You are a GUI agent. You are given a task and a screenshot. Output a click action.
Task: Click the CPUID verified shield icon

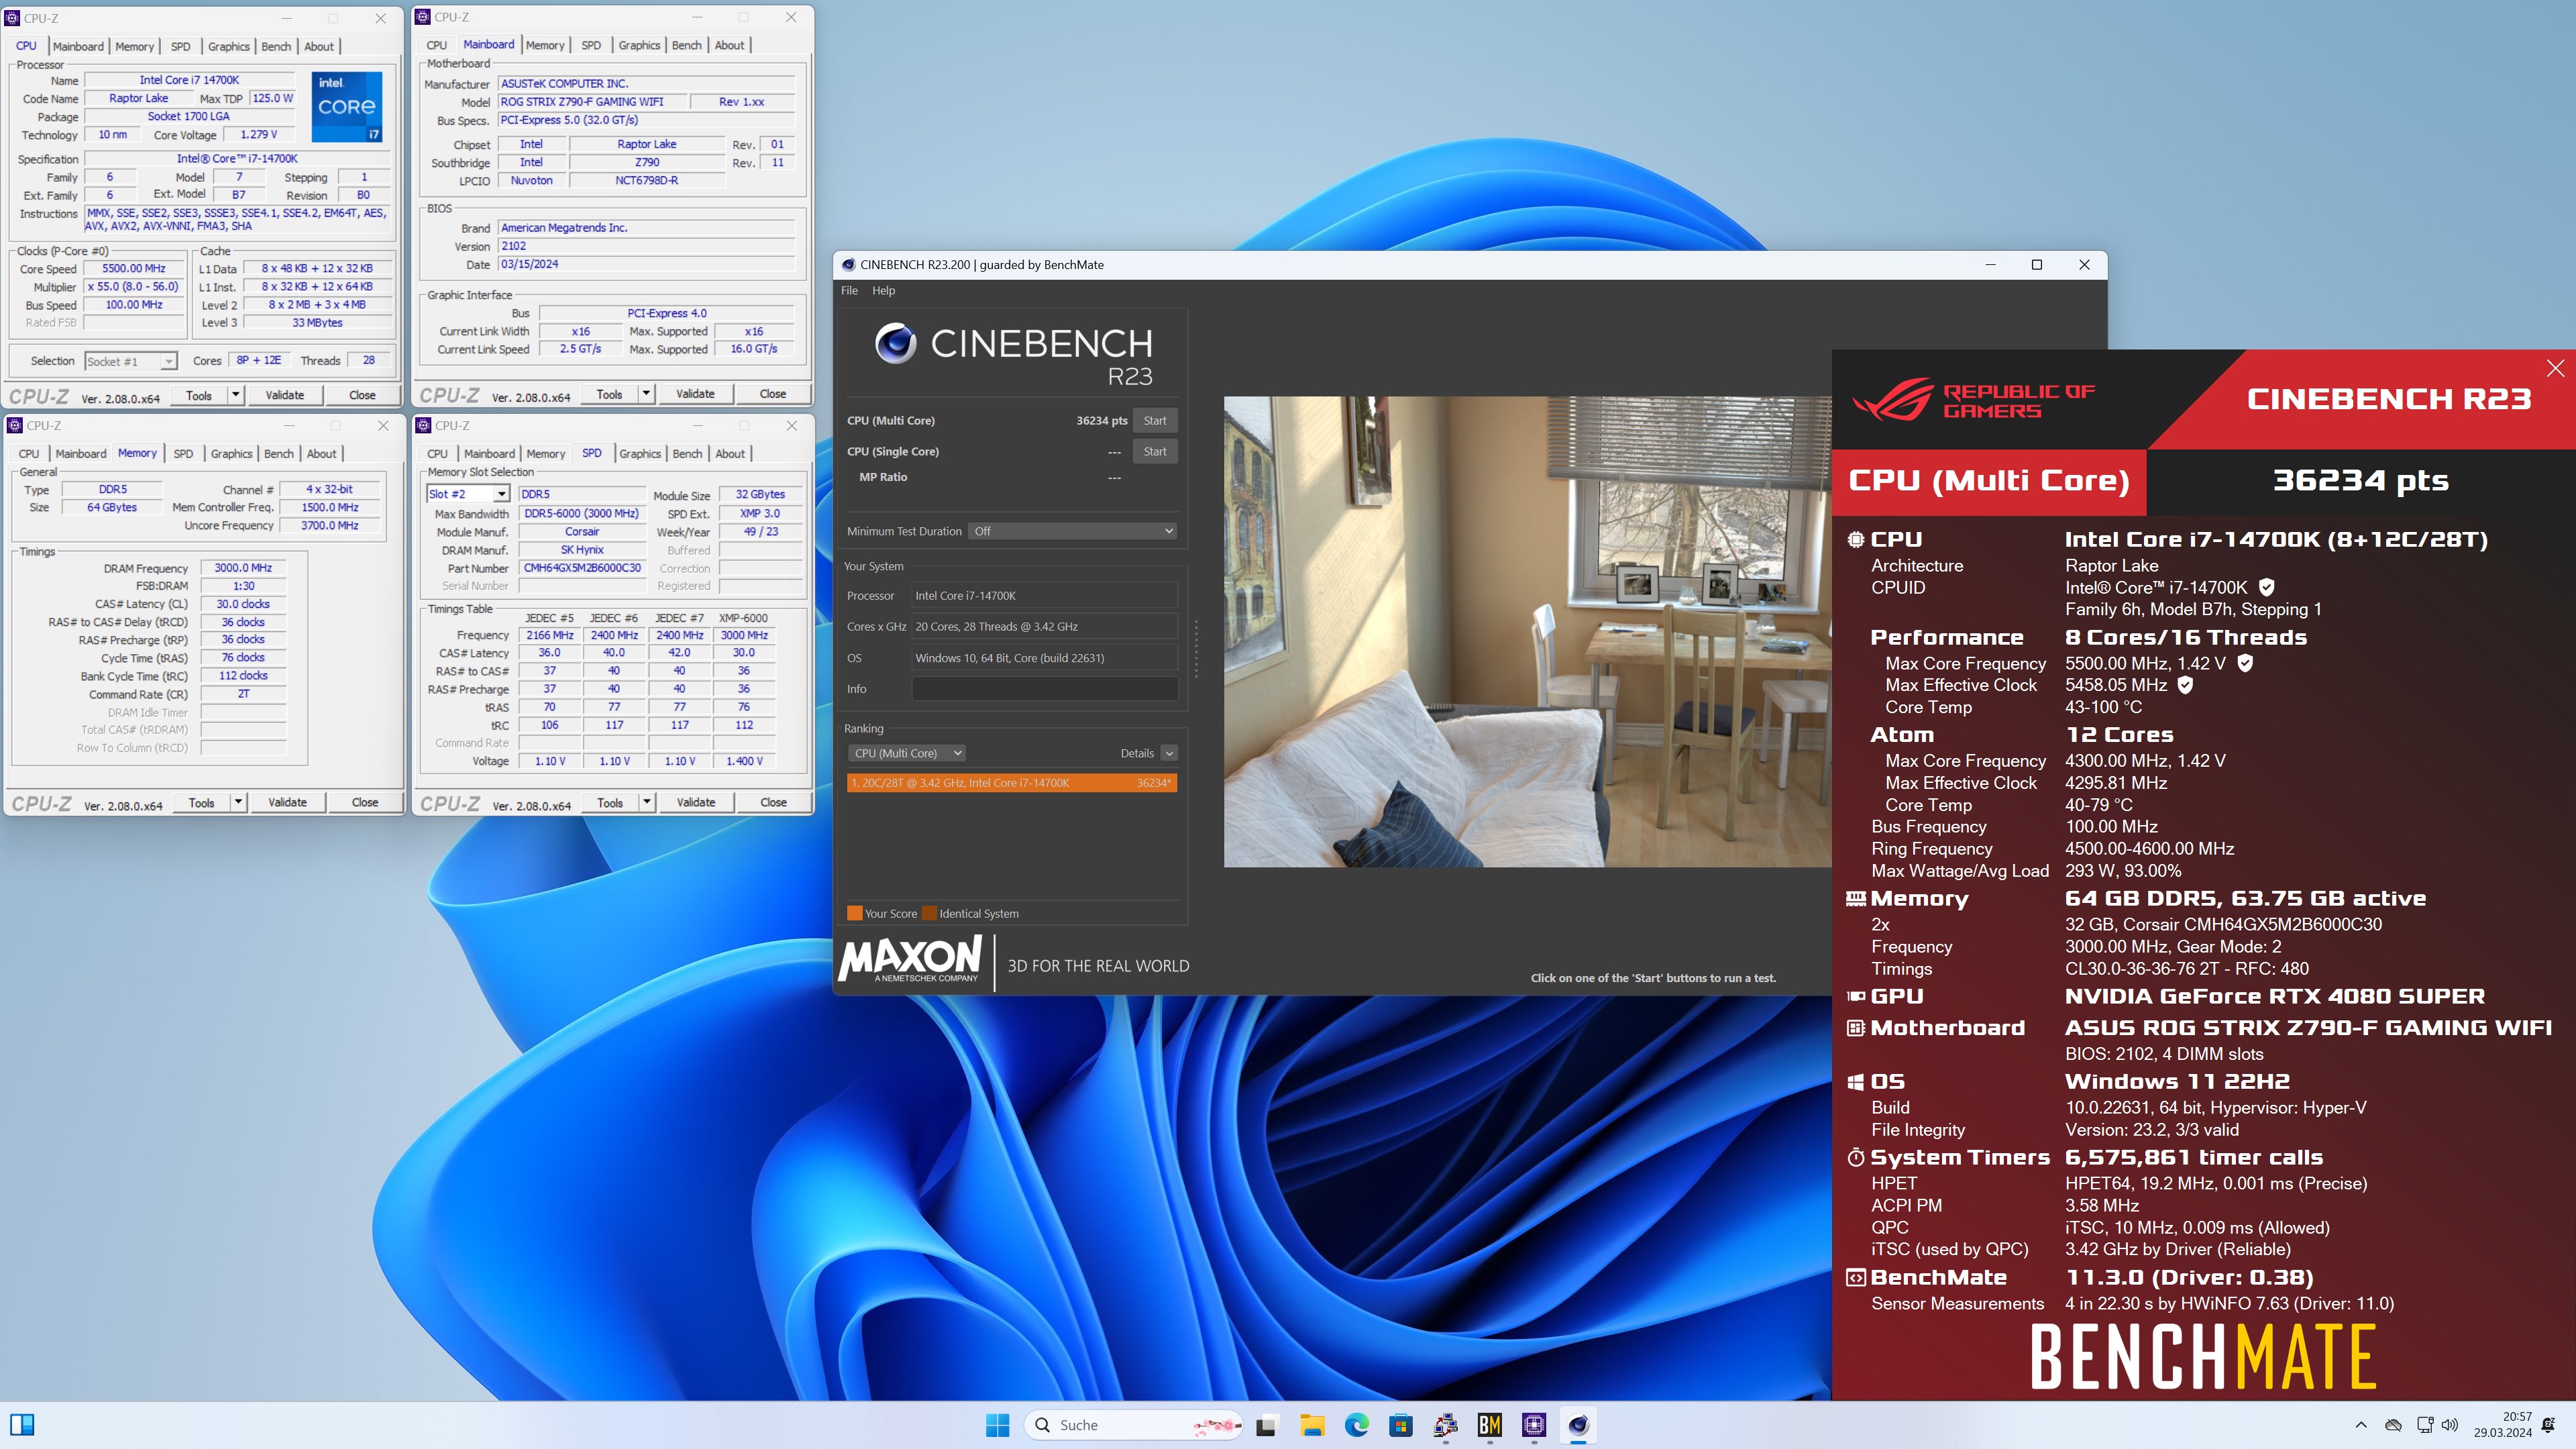[2267, 588]
